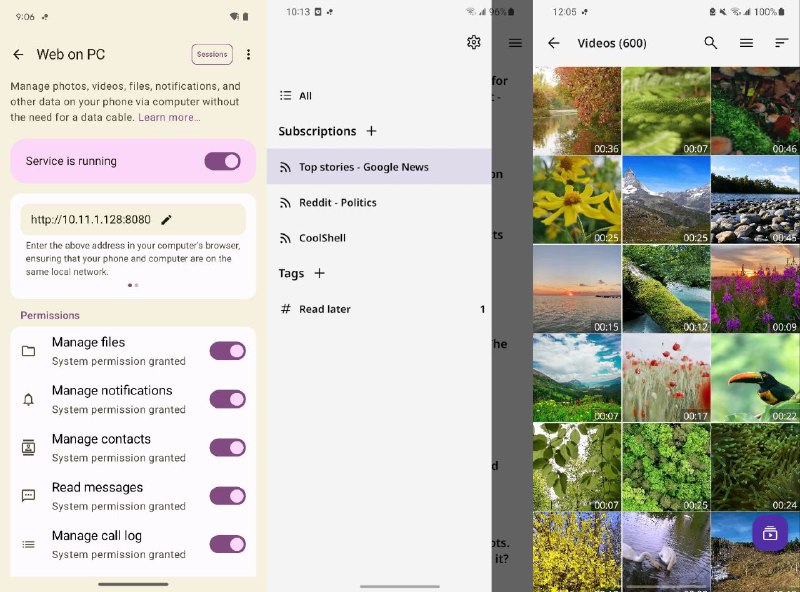Image resolution: width=800 pixels, height=592 pixels.
Task: Tap back arrow beside Web on PC
Action: coord(18,55)
